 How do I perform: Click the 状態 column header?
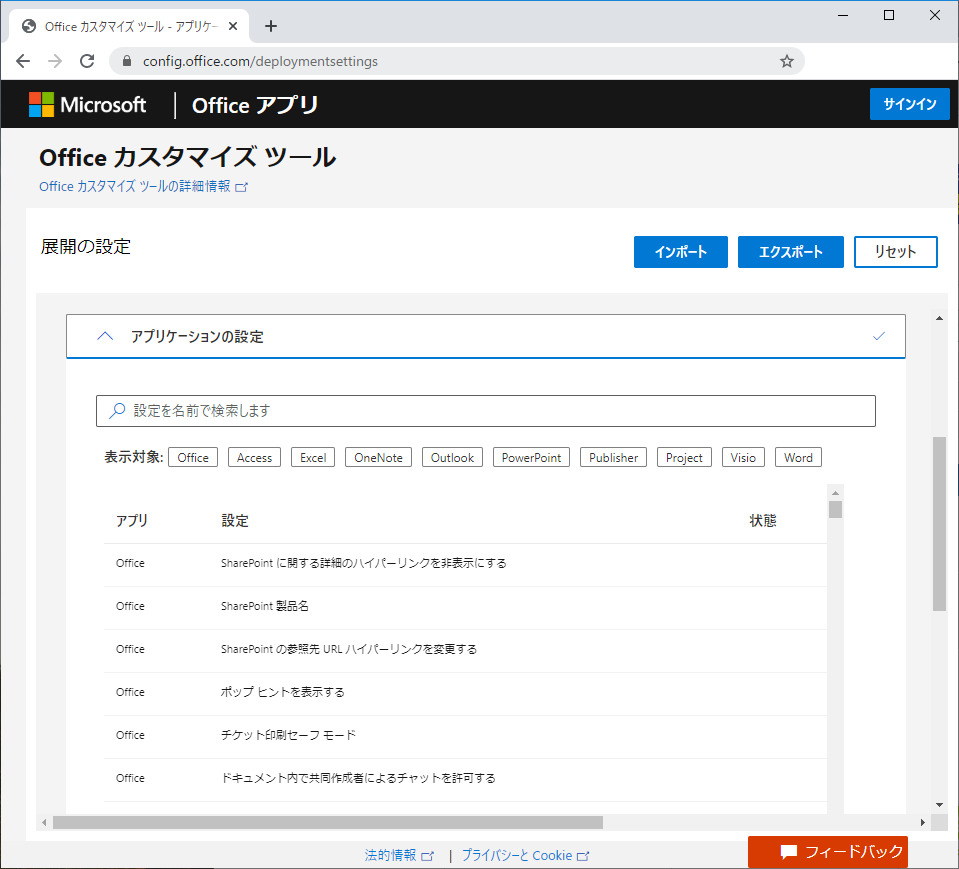tap(763, 520)
